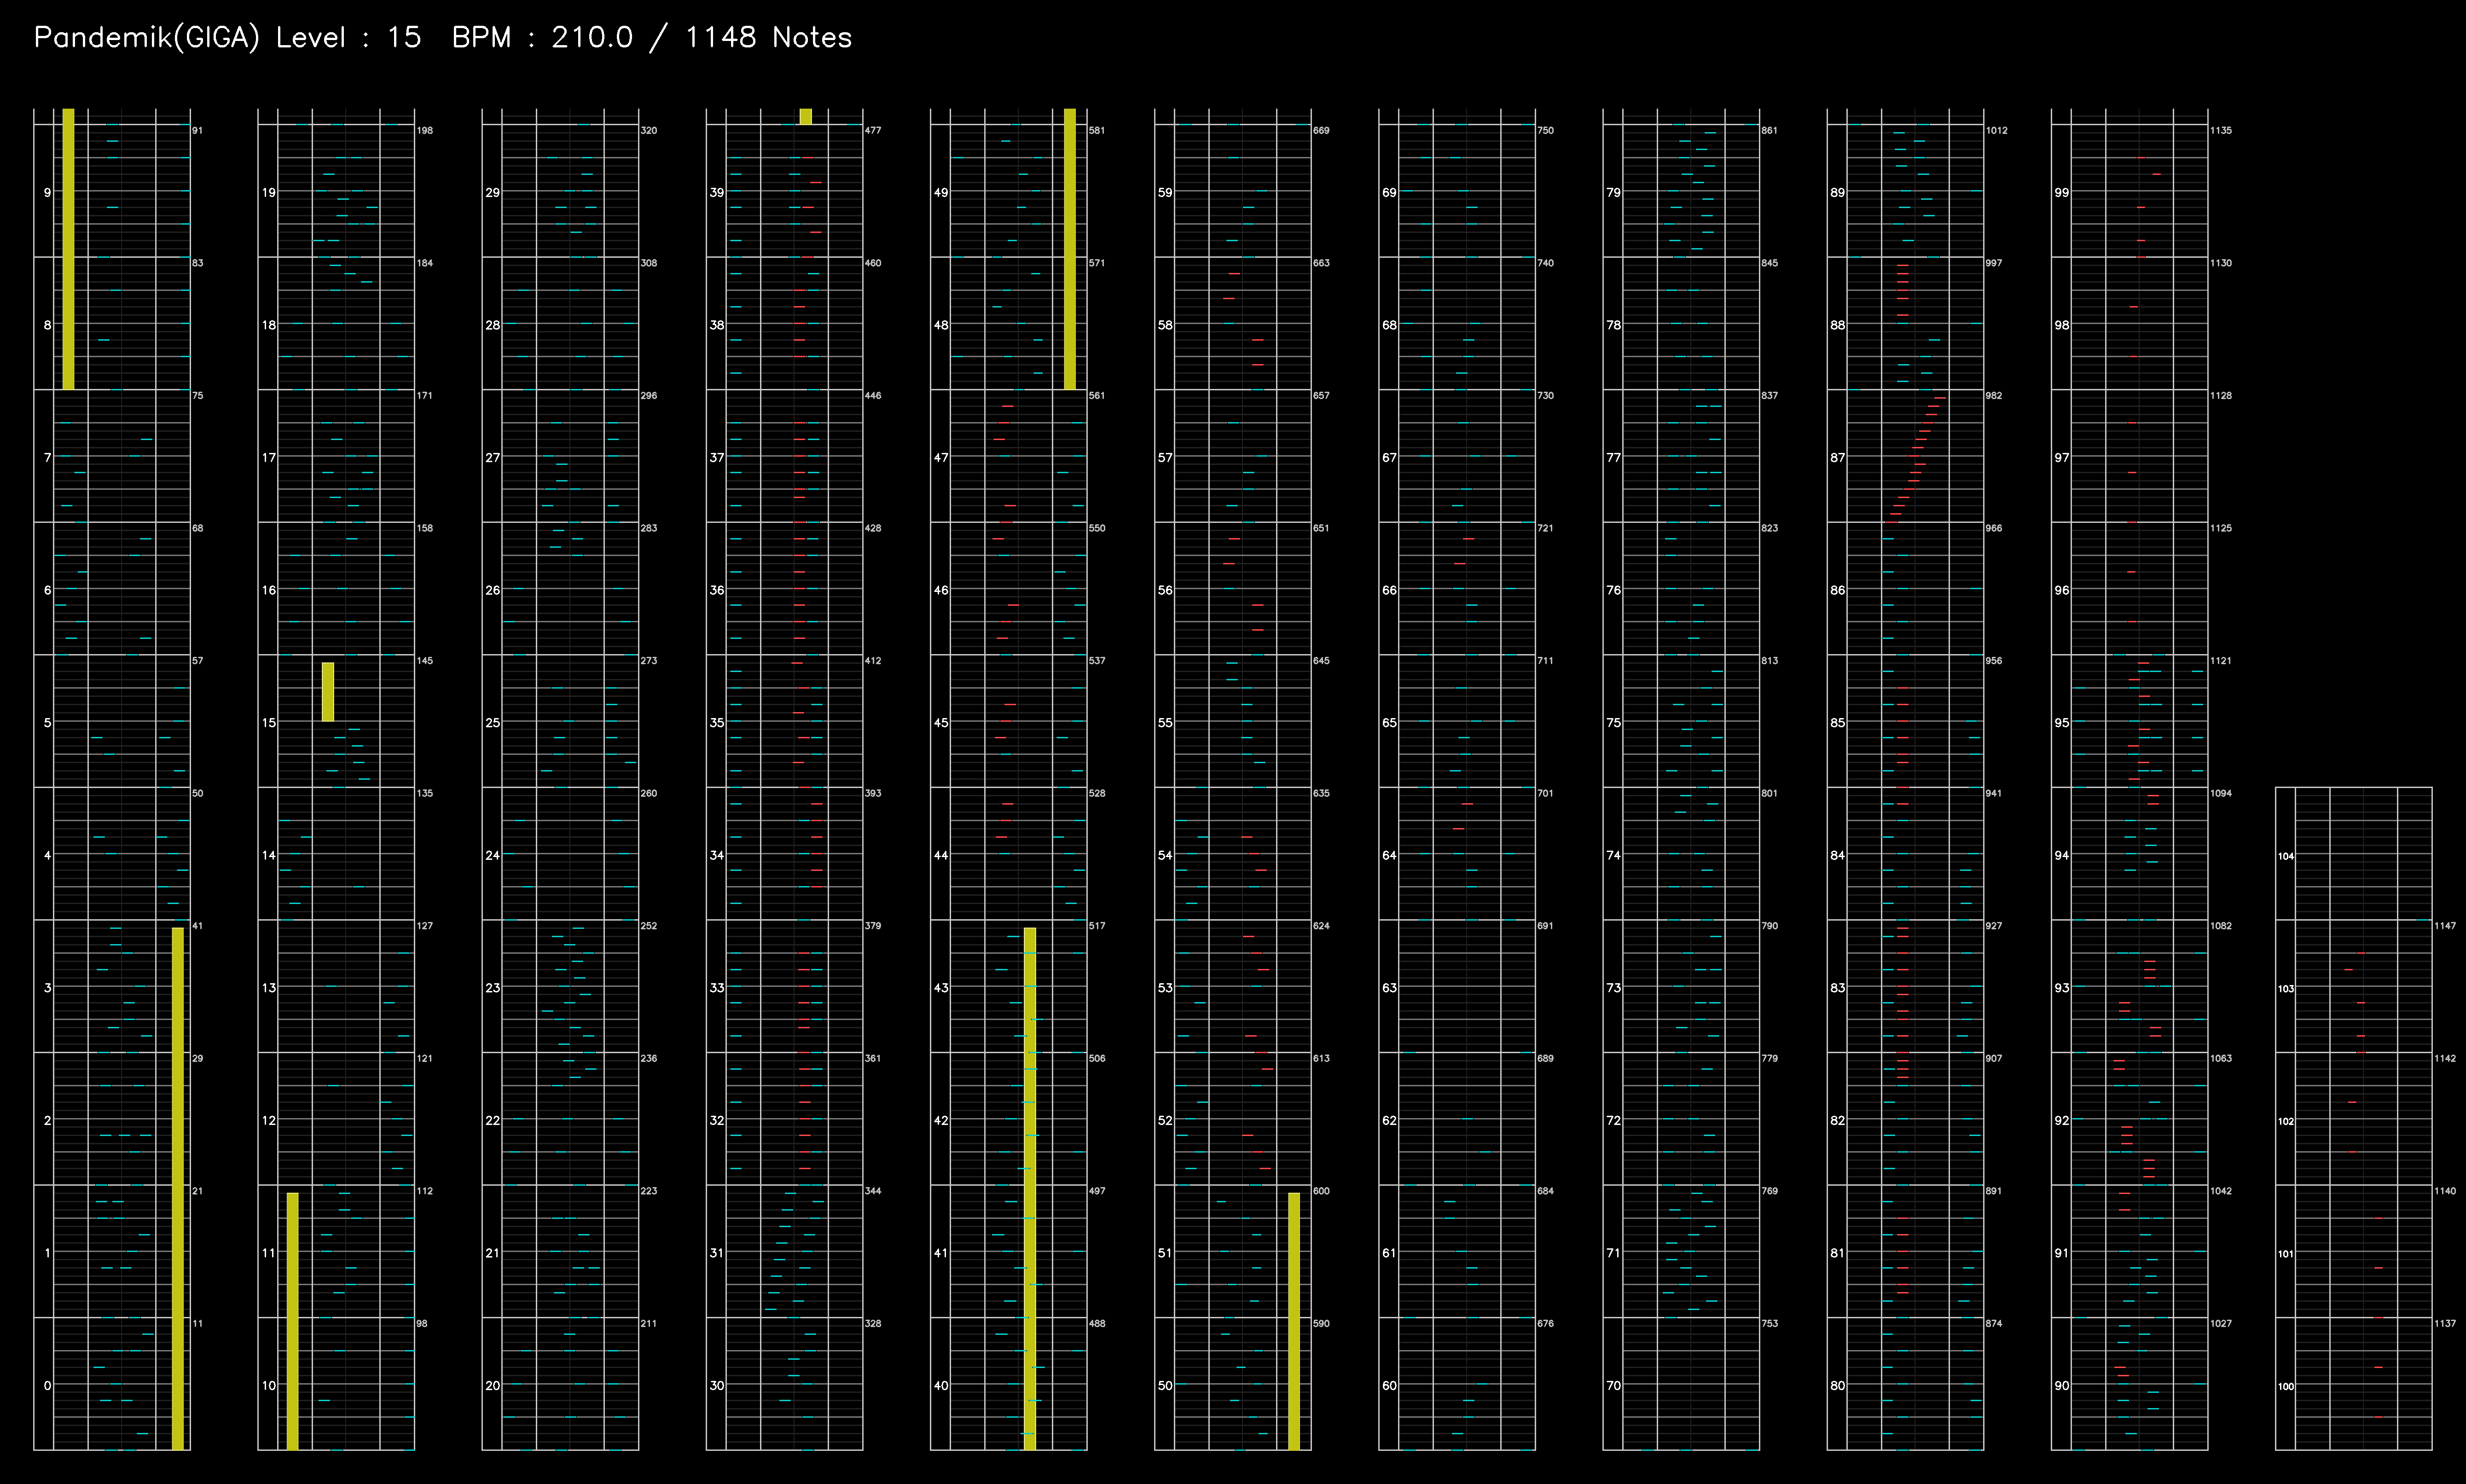The image size is (2466, 1484).
Task: Click the note count 1135
Action: click(2220, 131)
